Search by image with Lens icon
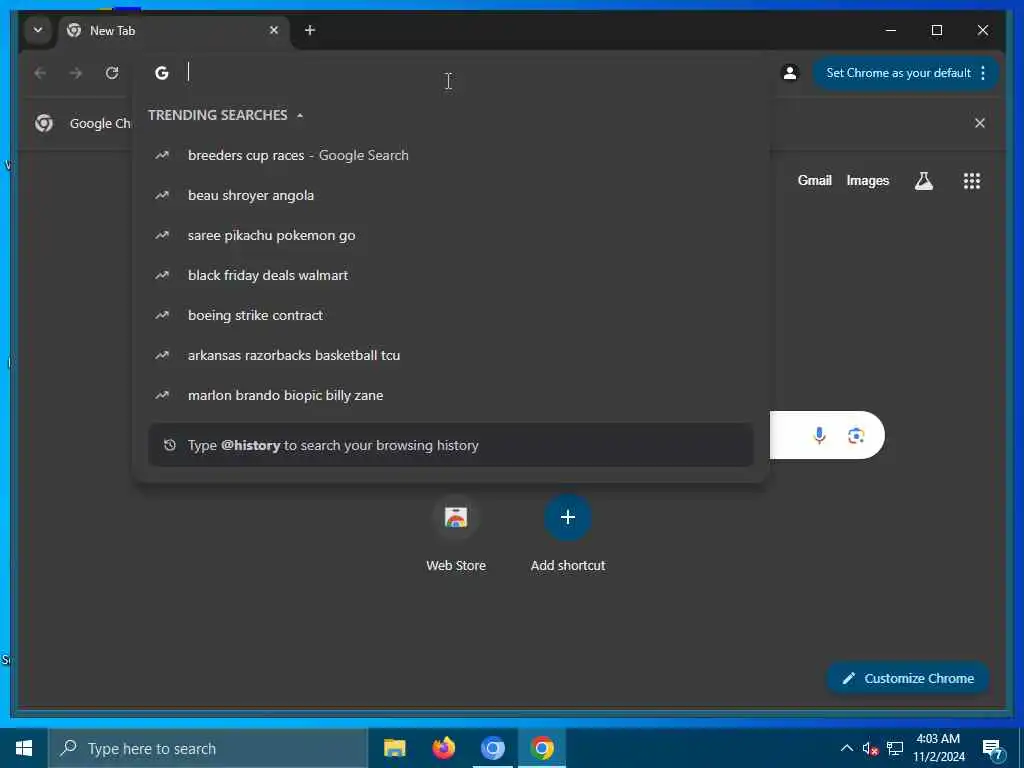Viewport: 1024px width, 768px height. (x=856, y=435)
